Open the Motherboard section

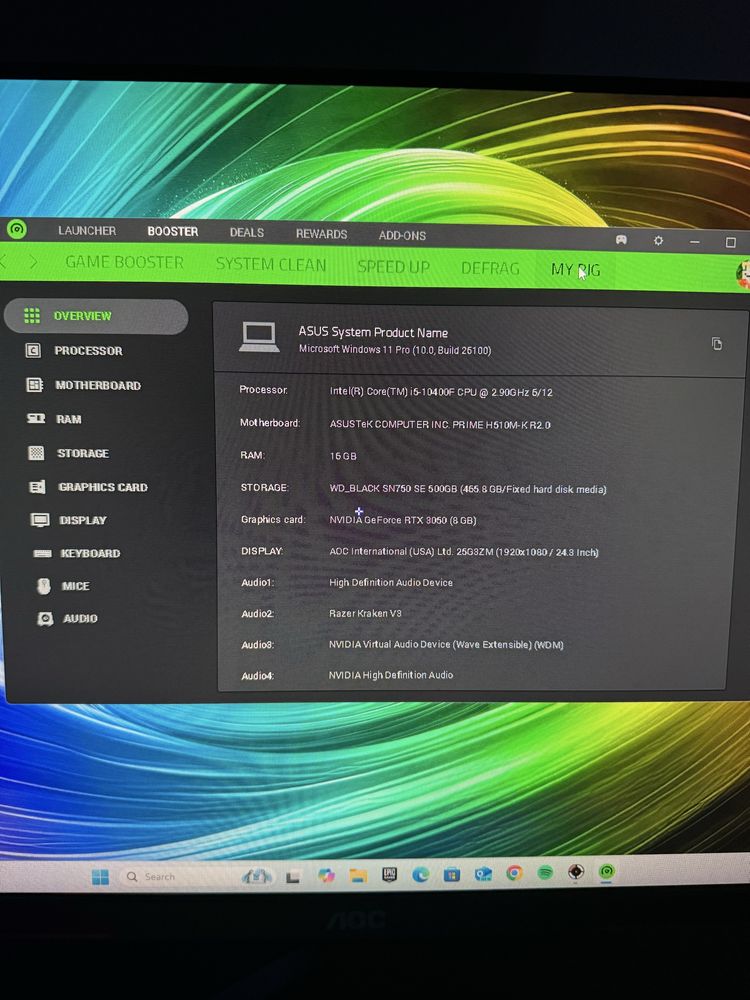point(84,385)
